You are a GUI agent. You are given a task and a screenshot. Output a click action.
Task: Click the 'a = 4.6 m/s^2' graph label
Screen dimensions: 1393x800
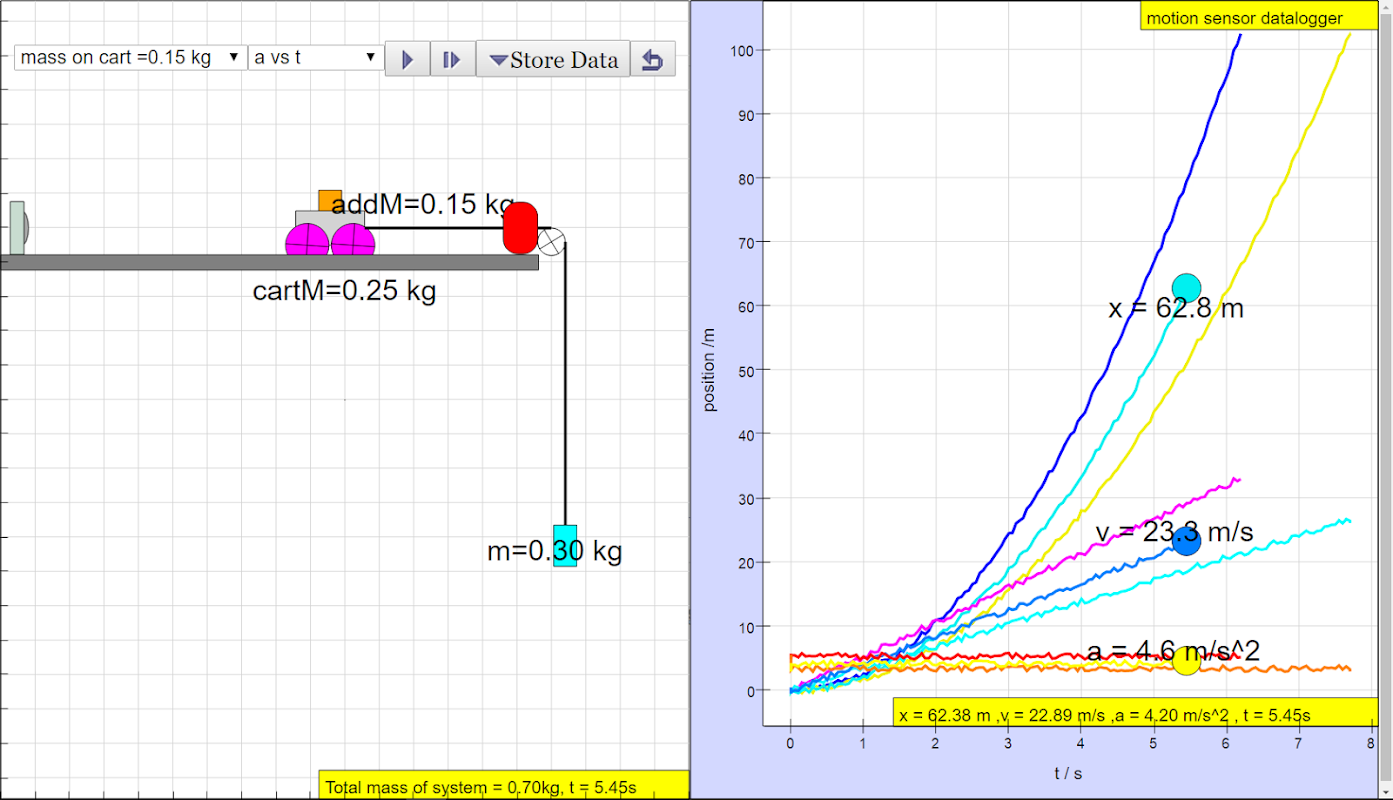coord(1173,652)
